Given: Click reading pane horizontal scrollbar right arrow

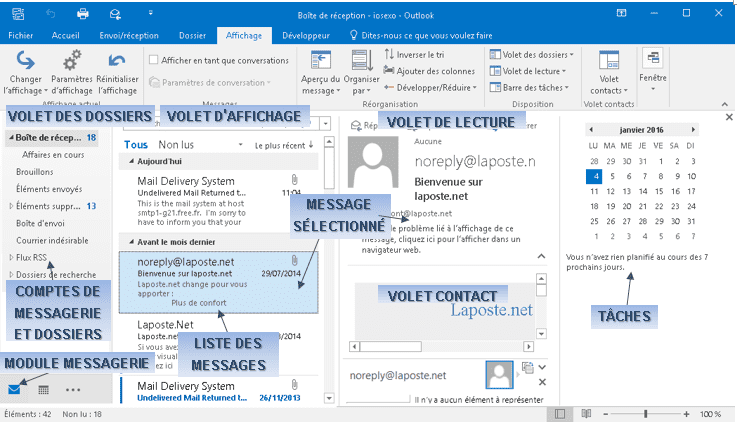Looking at the screenshot, I should click(x=528, y=346).
